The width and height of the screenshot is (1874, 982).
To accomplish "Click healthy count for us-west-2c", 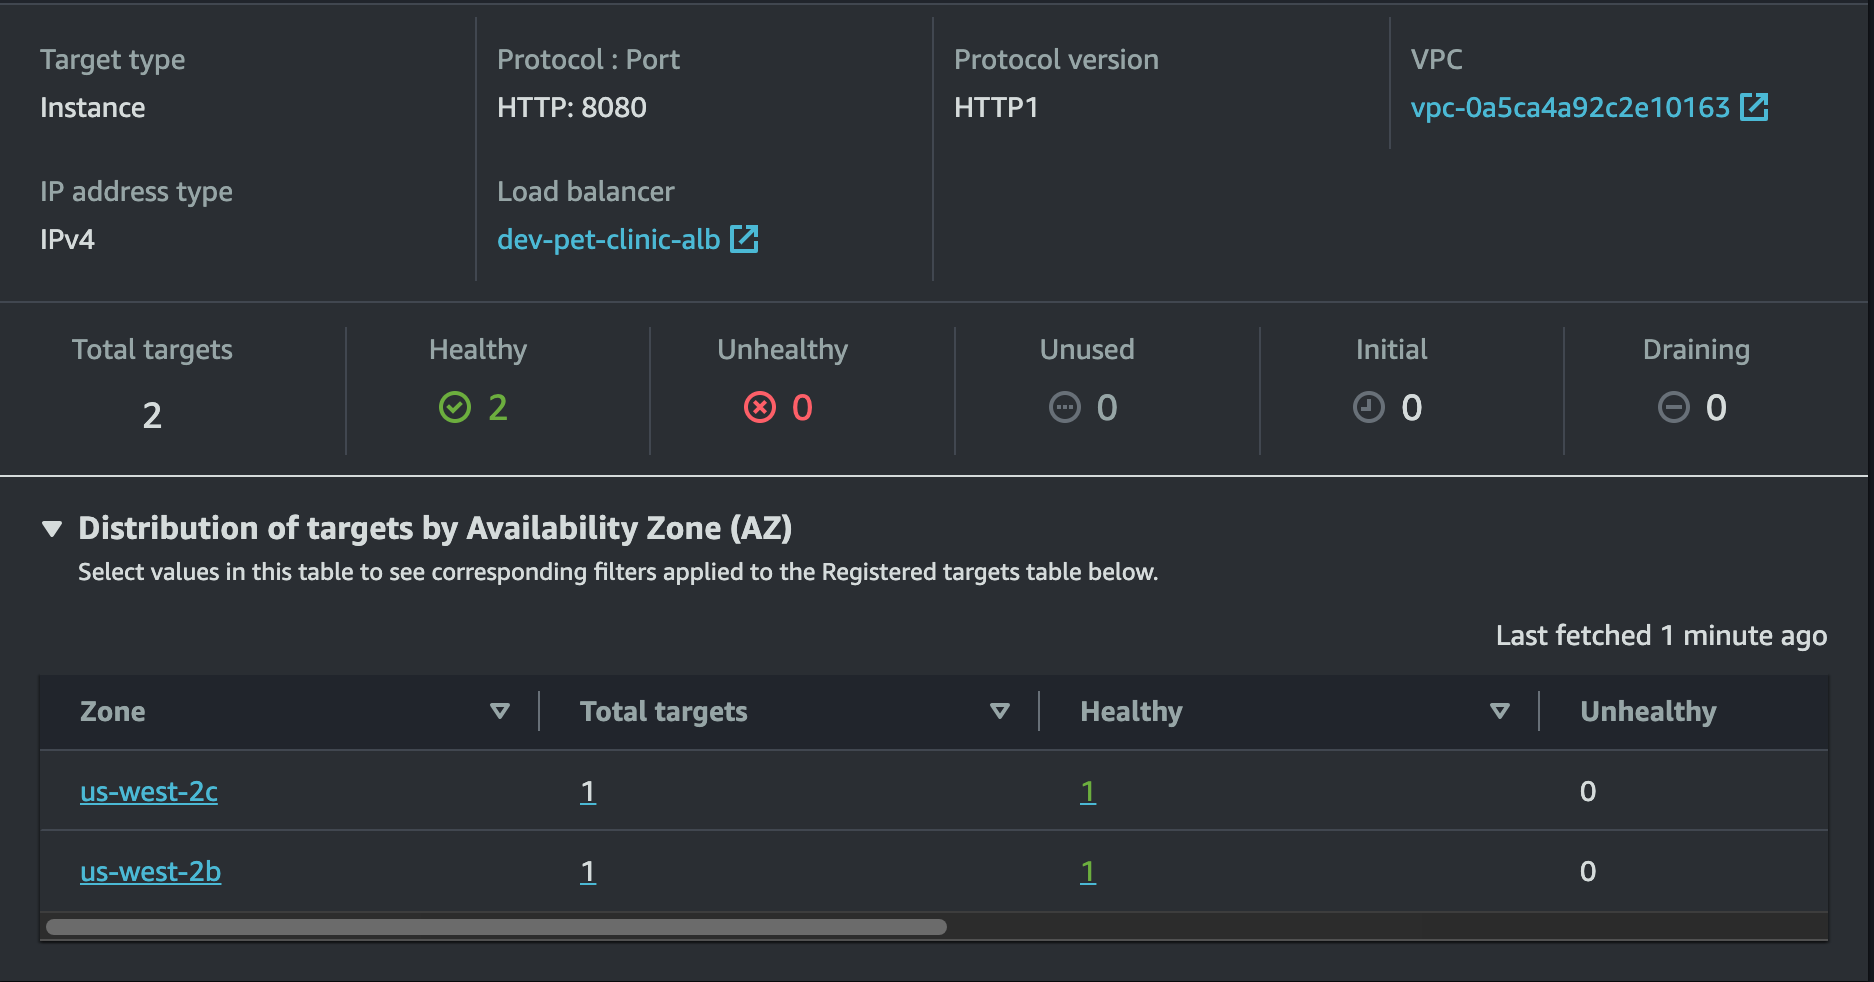I will coord(1088,791).
